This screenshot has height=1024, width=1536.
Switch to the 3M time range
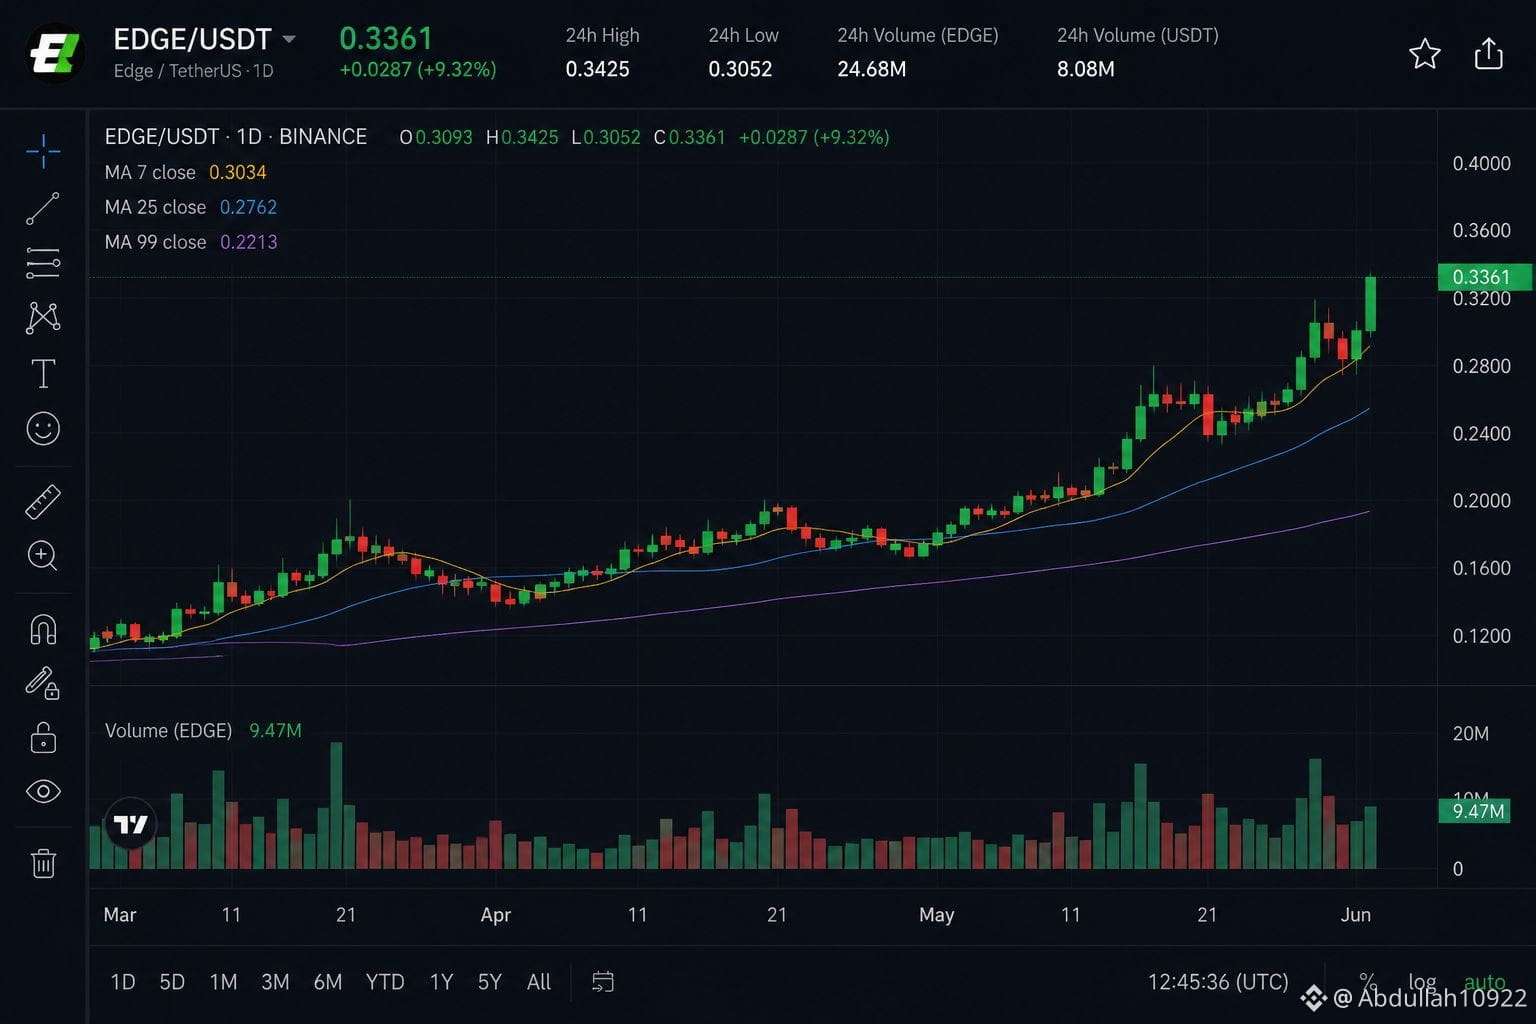pos(275,982)
